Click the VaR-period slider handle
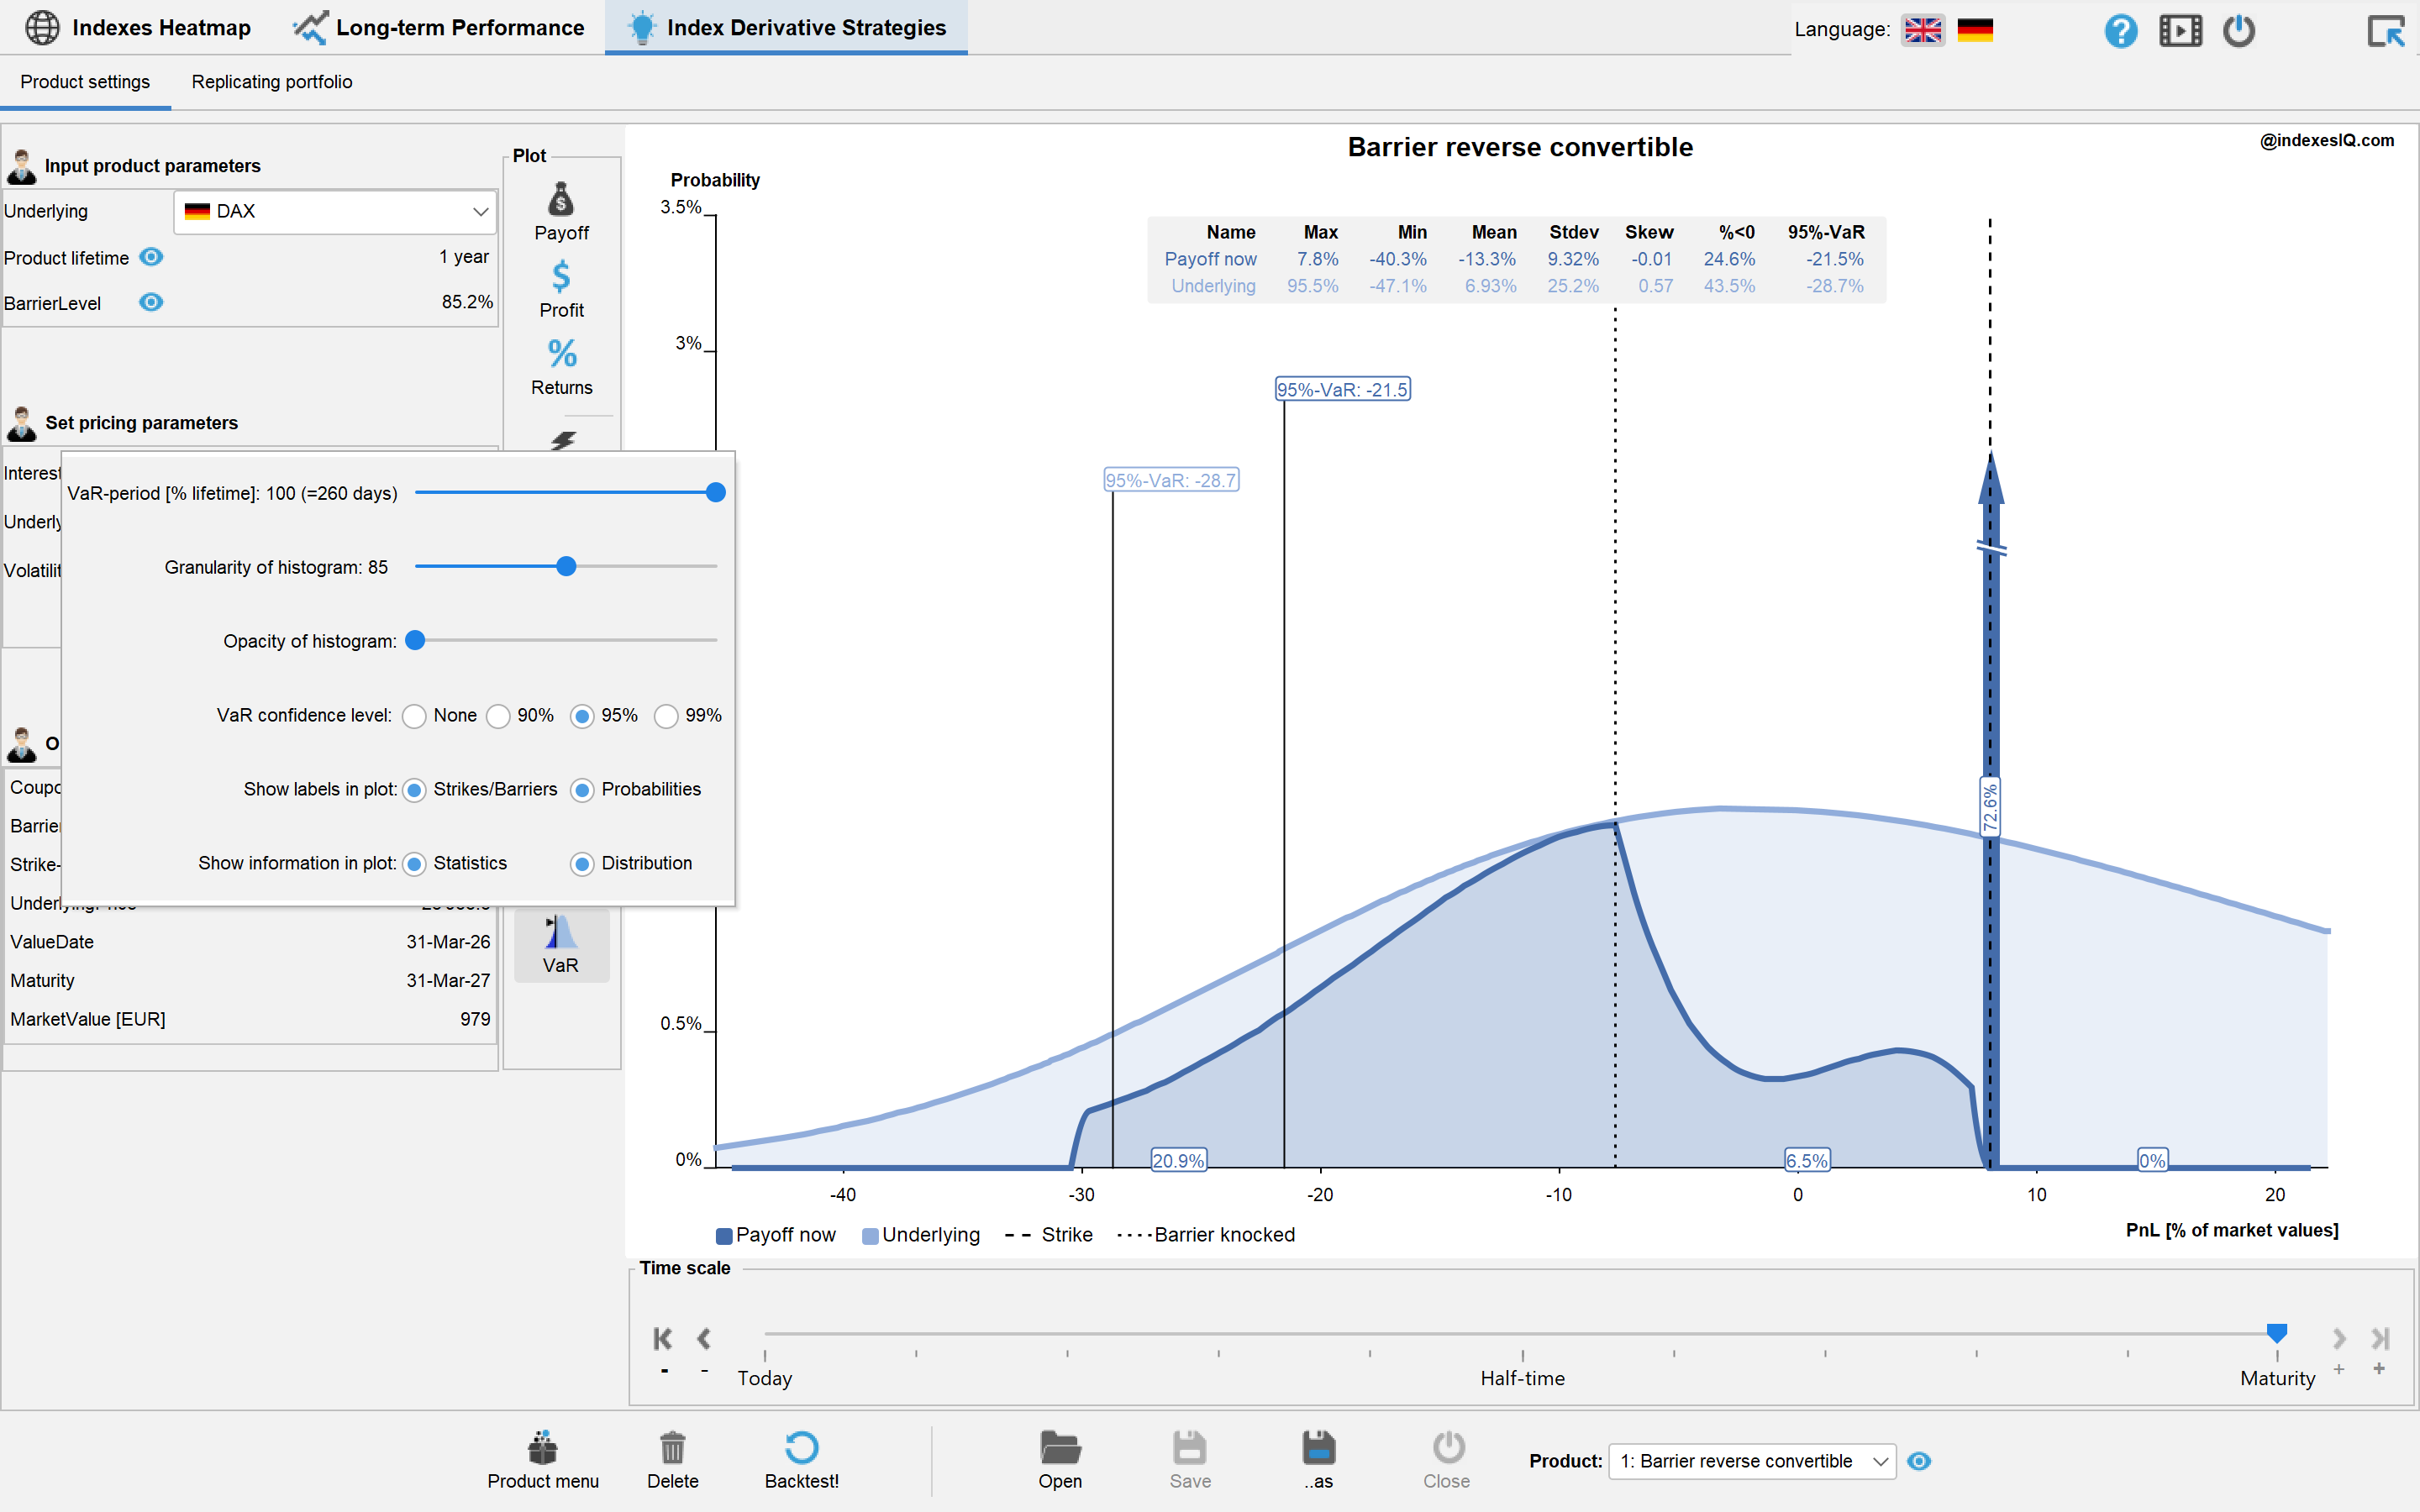Screen dimensions: 2420x1512 click(x=715, y=492)
